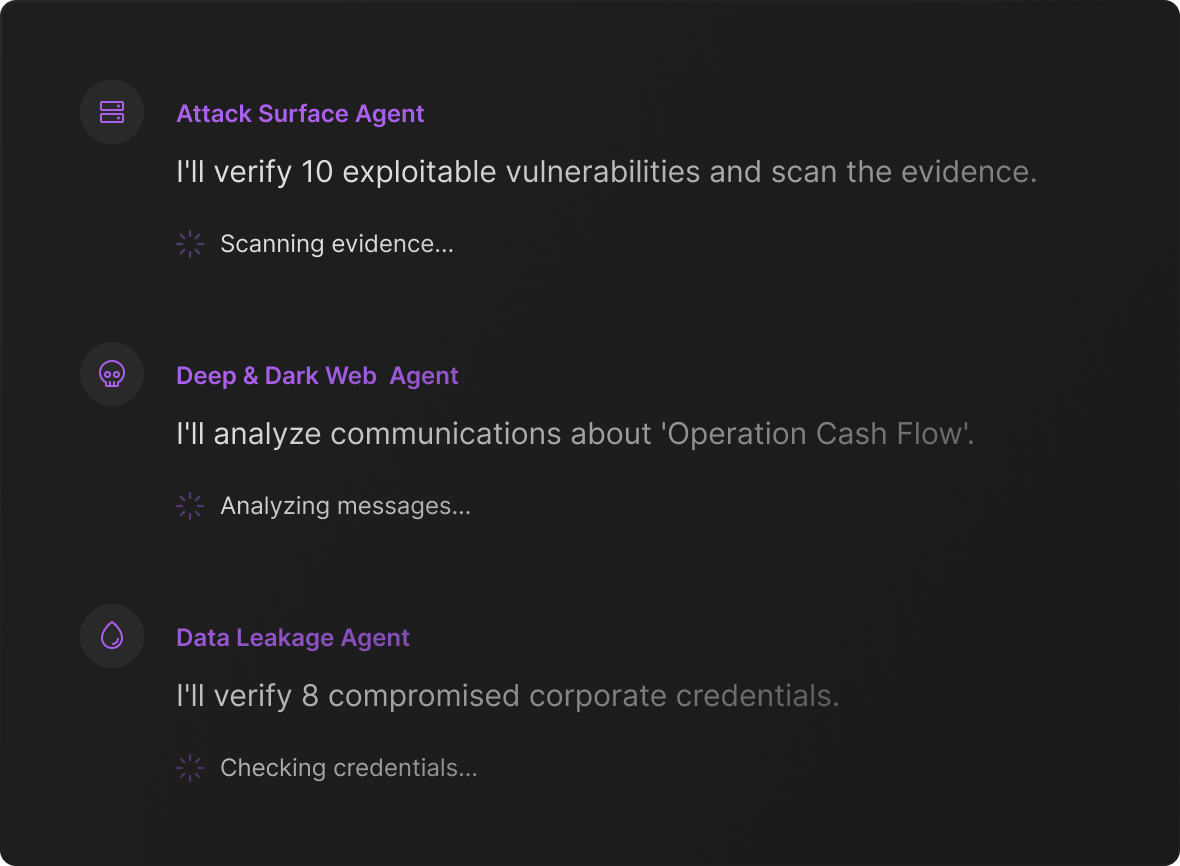The image size is (1180, 866).
Task: Click the spinner beside Scanning evidence
Action: 190,244
